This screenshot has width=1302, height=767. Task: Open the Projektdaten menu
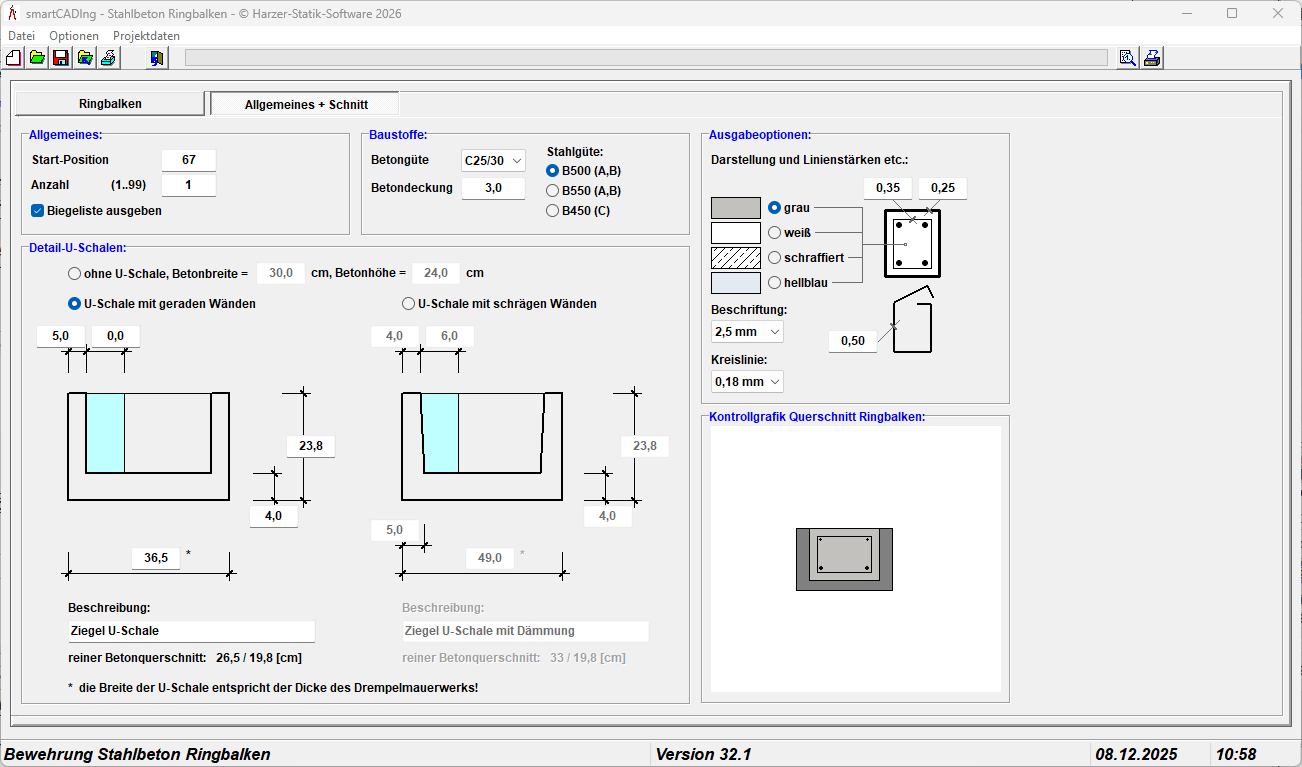coord(146,36)
